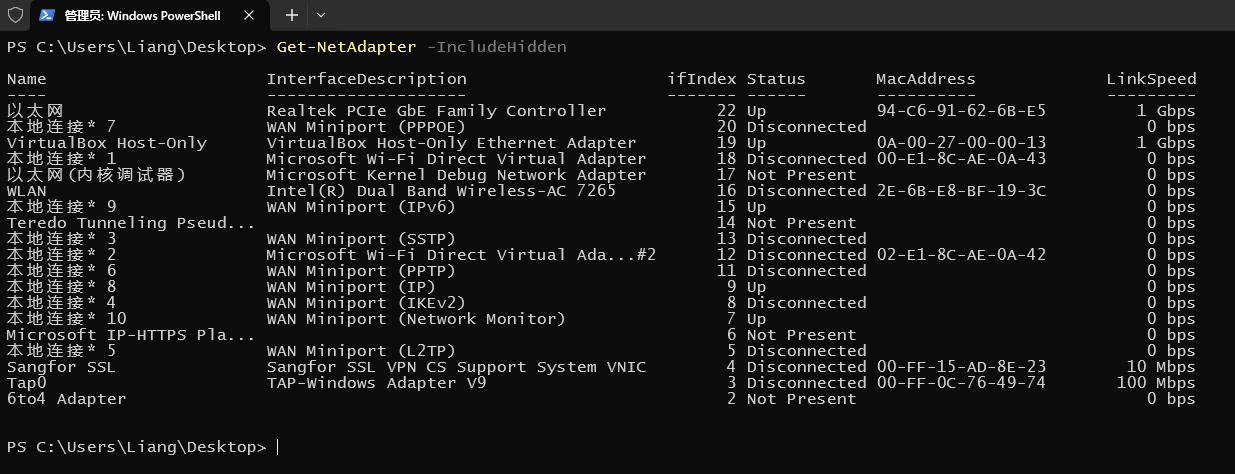Click the MacAddress column header
The width and height of the screenshot is (1235, 474).
tap(925, 79)
